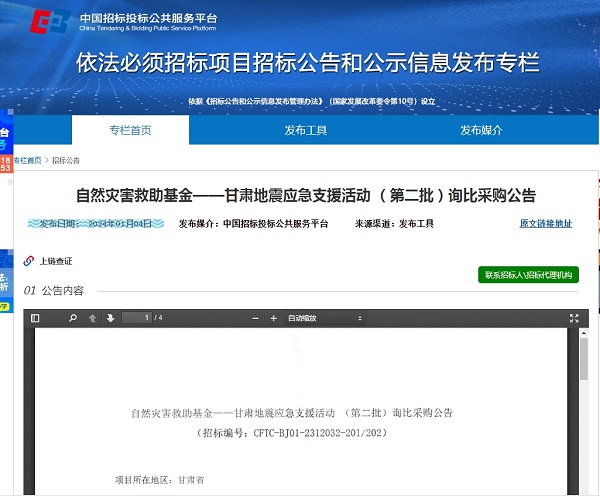Open the 发布工具 tab
600x498 pixels.
[306, 130]
